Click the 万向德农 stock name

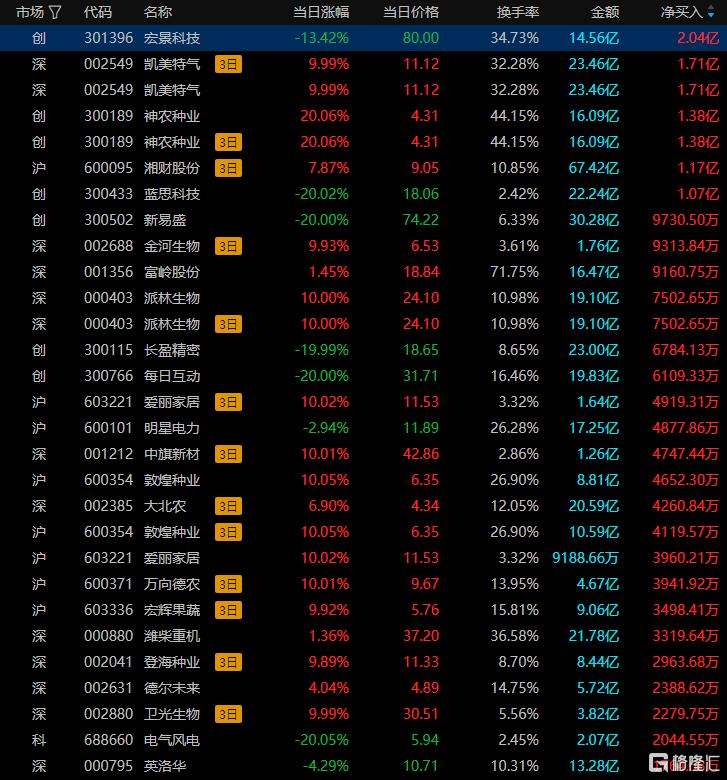[172, 584]
